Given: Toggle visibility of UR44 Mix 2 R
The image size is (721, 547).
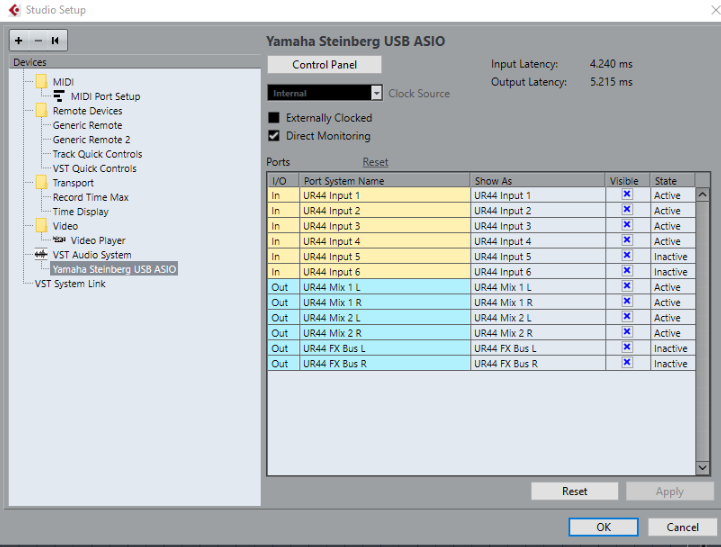Looking at the screenshot, I should 626,332.
